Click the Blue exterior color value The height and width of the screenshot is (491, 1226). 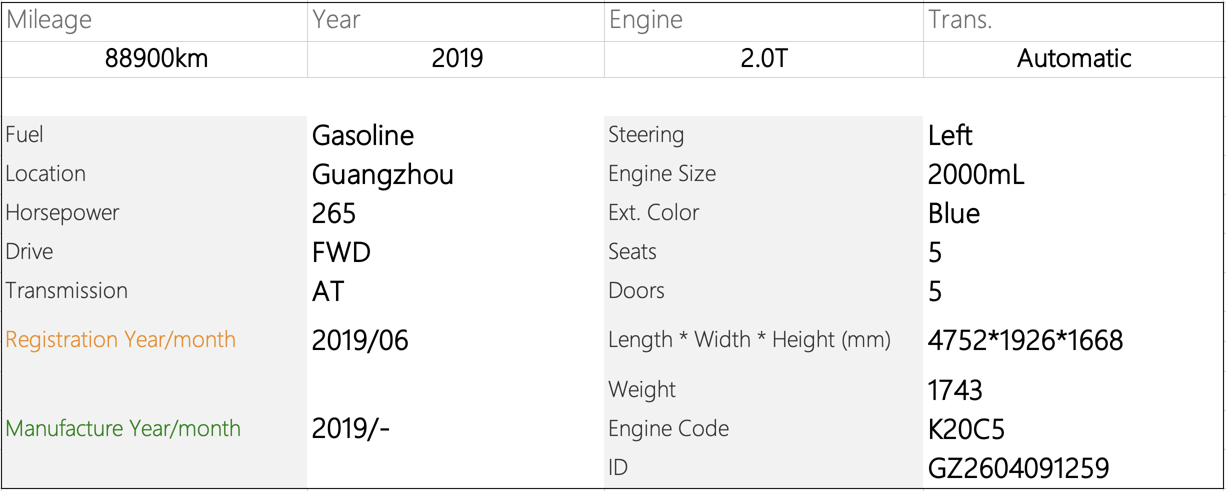954,214
